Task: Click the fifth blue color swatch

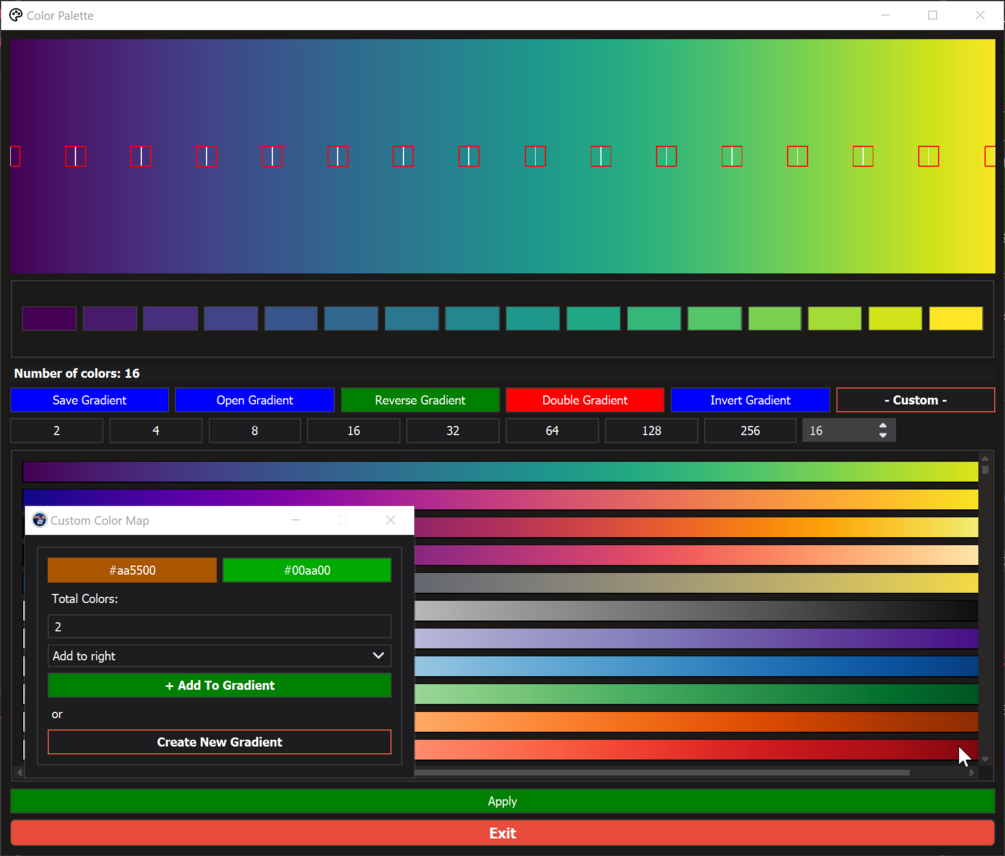Action: point(291,318)
